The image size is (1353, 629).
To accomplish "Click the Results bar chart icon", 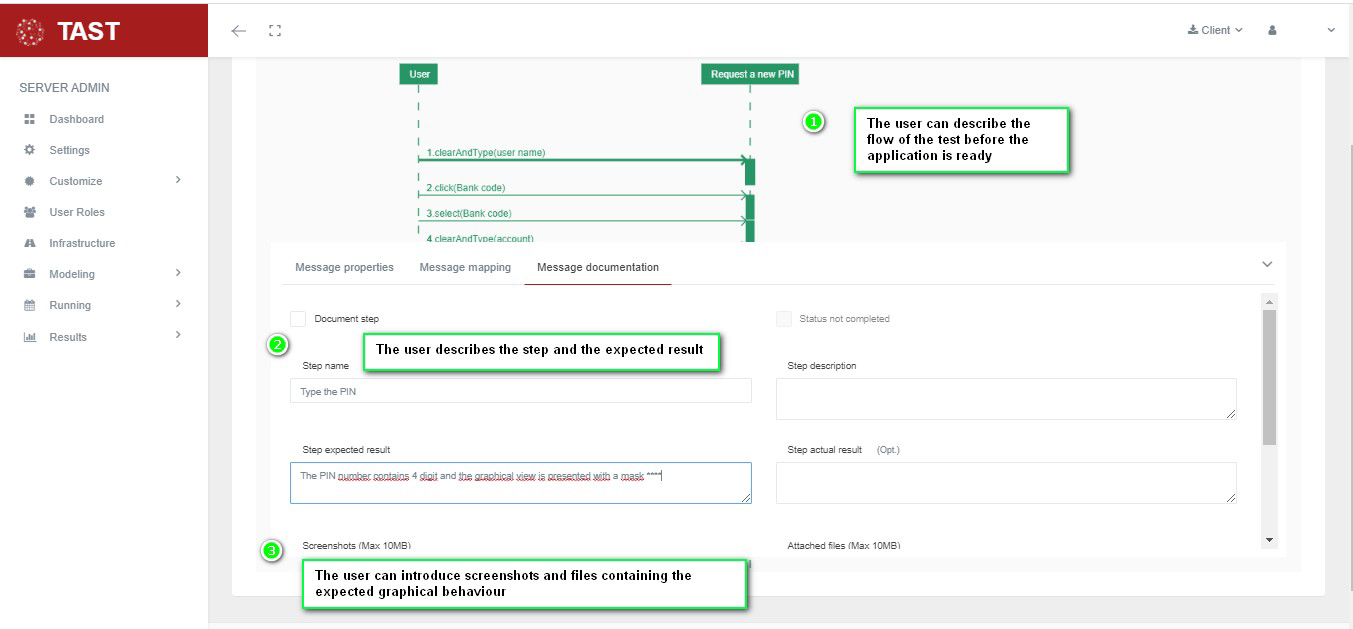I will [30, 337].
